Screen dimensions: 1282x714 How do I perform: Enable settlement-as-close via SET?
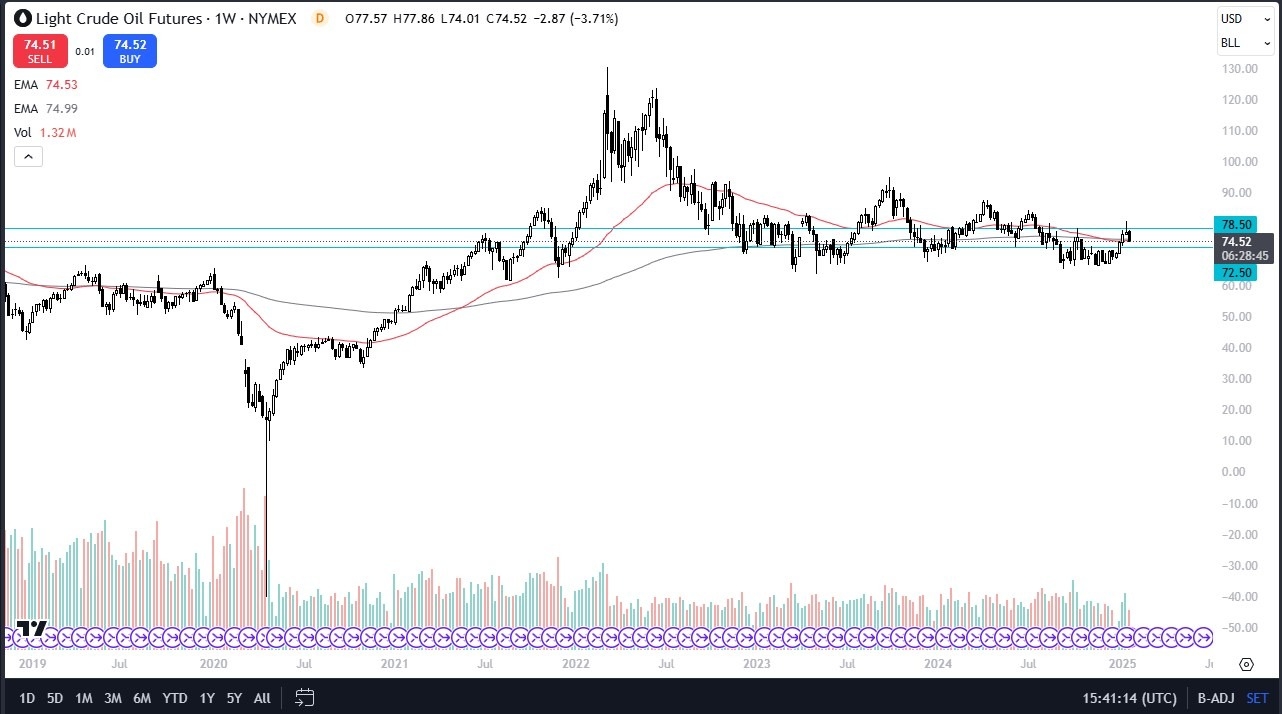click(x=1256, y=698)
